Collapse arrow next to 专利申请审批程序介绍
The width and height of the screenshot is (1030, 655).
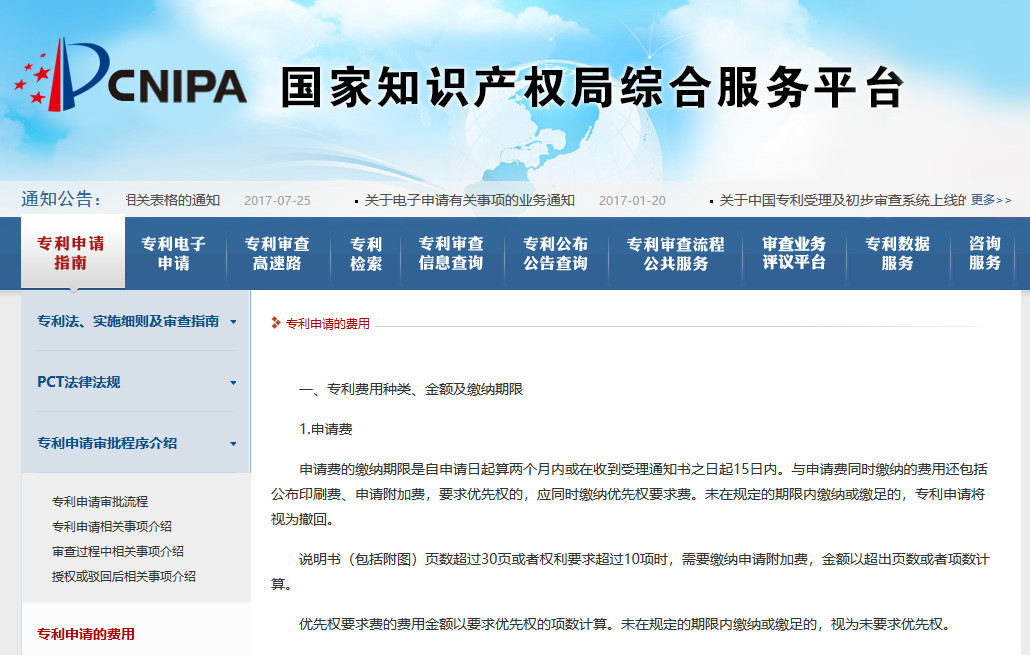coord(233,444)
